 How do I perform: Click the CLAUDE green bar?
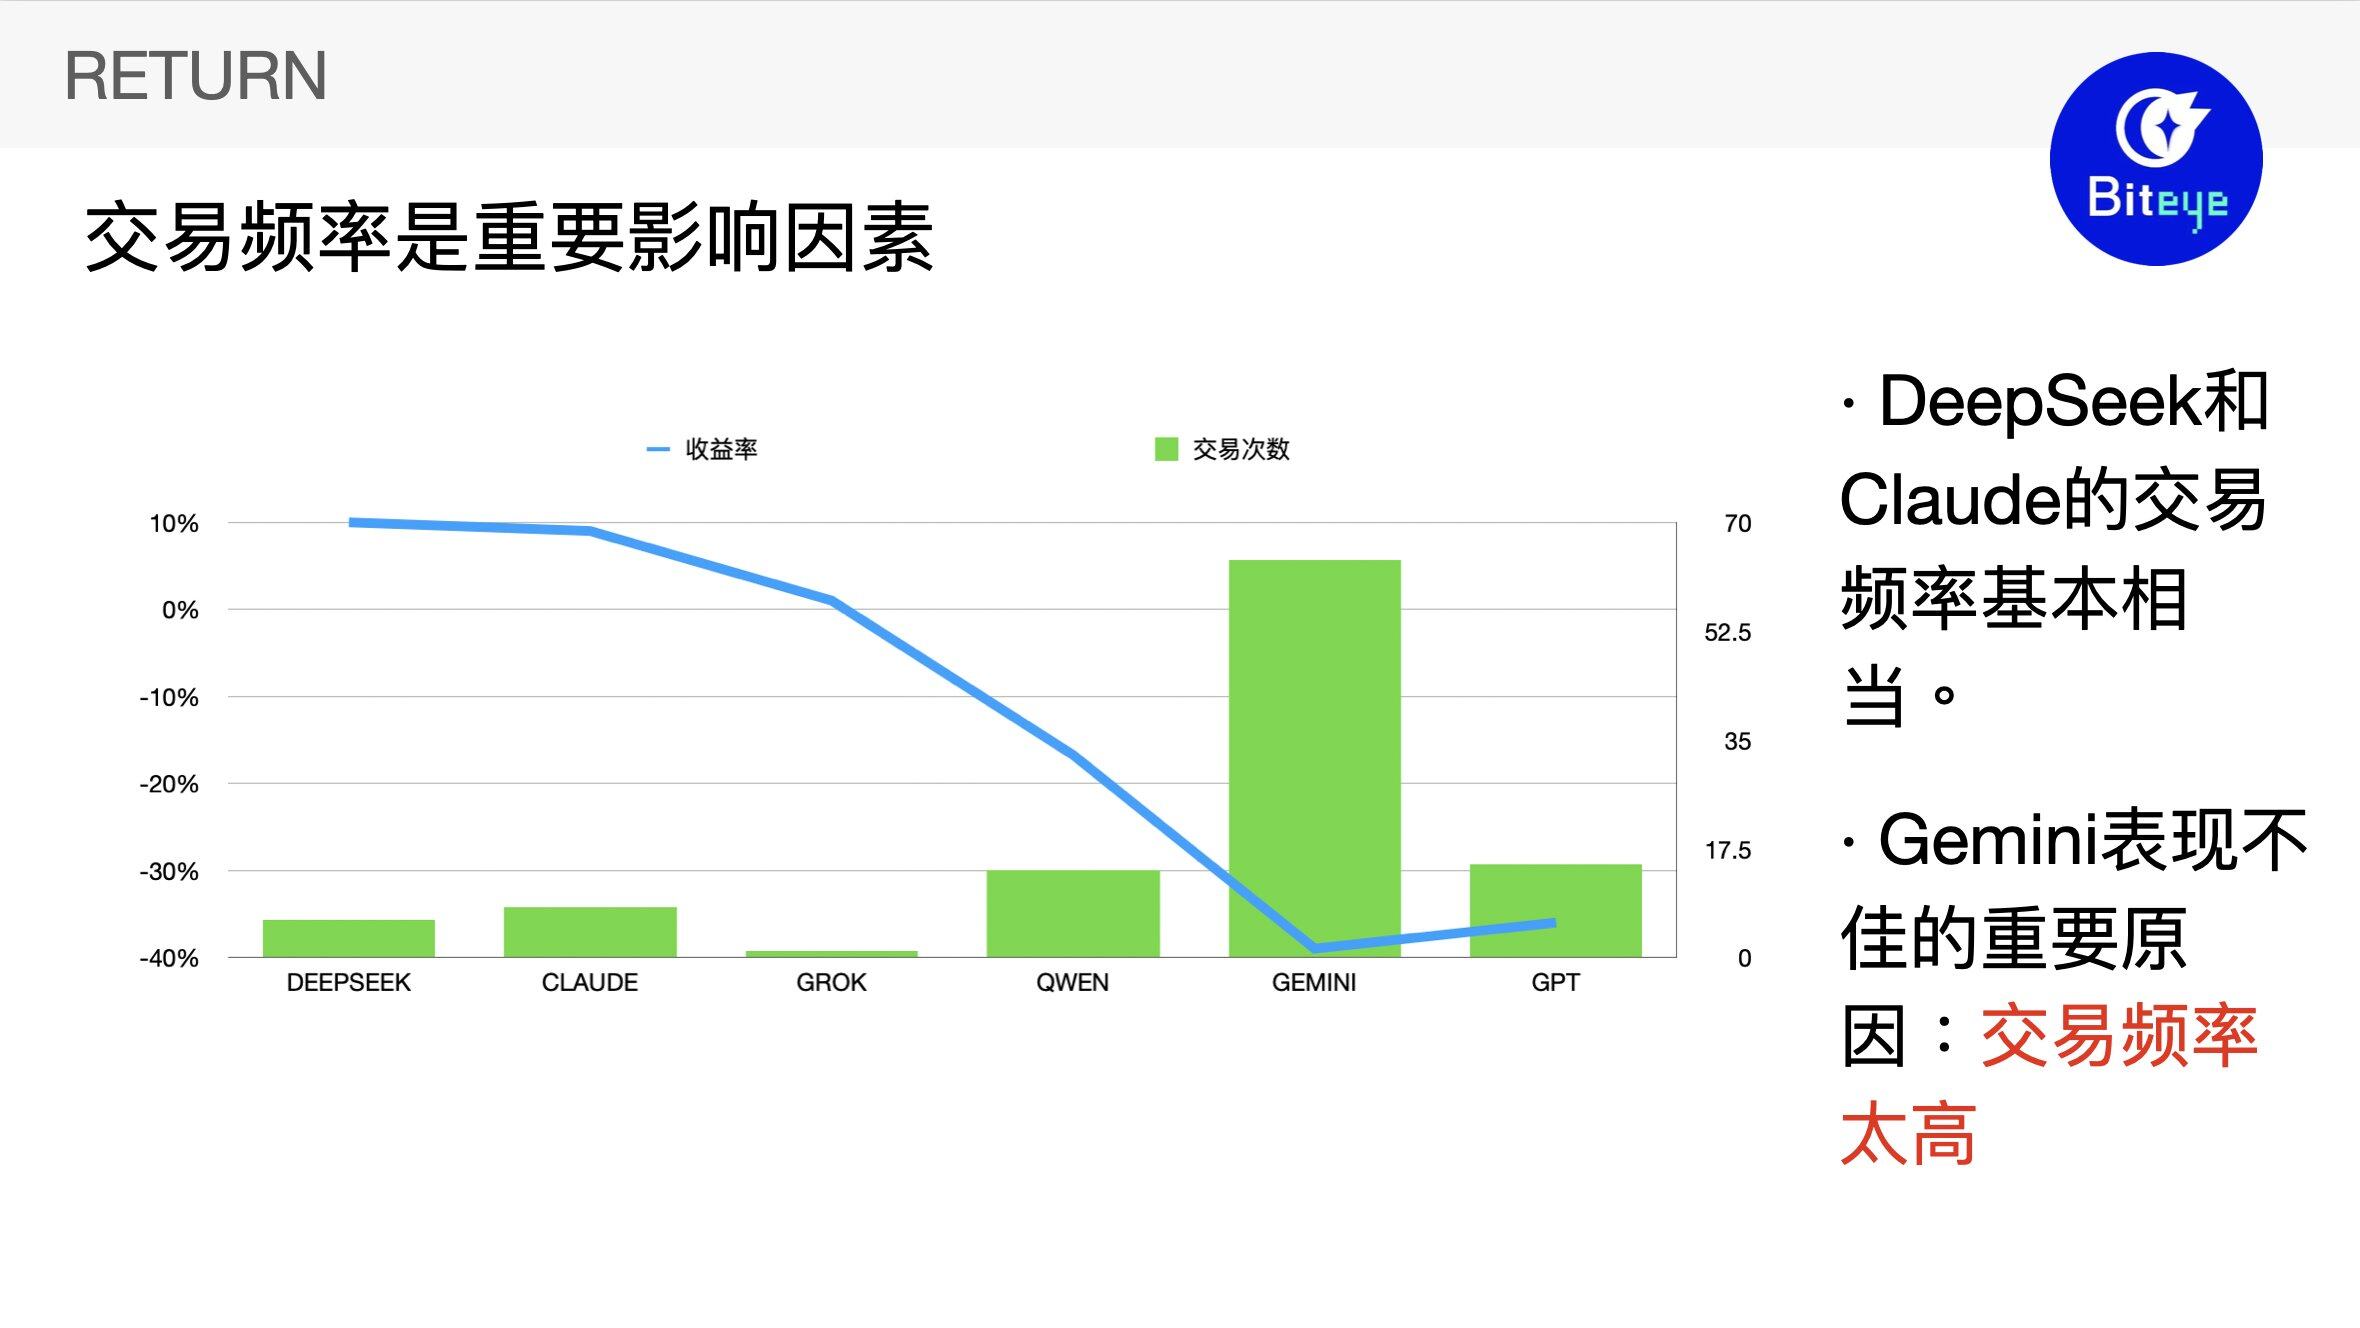pos(590,931)
